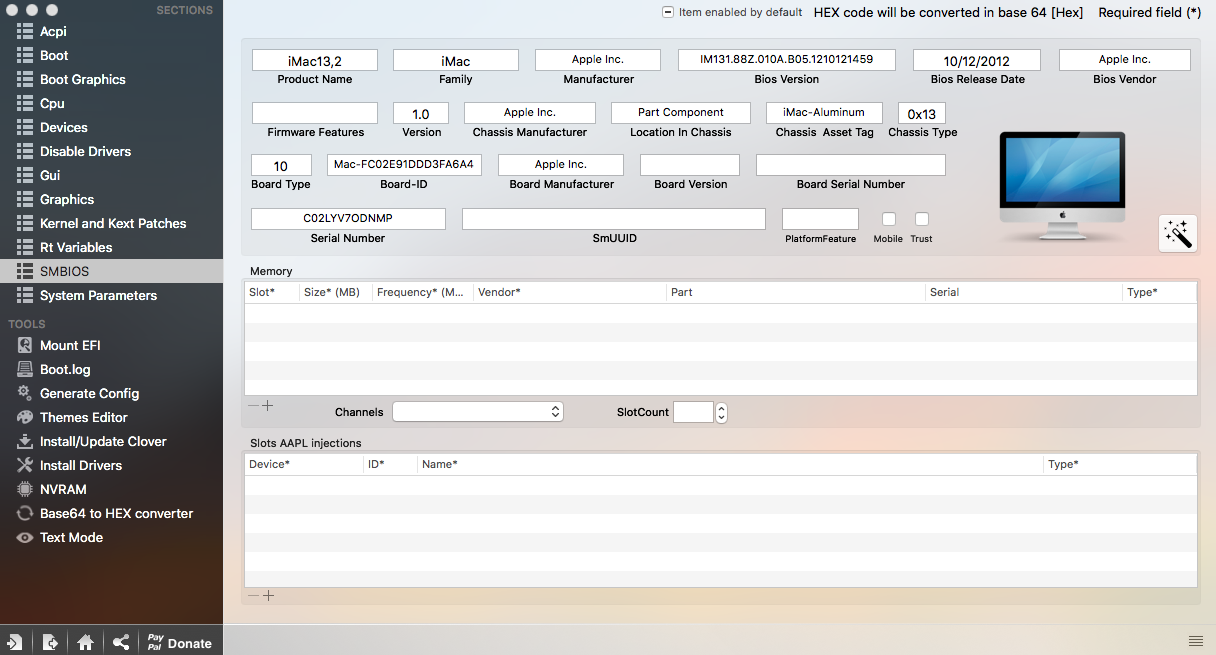The width and height of the screenshot is (1216, 655).
Task: Click the Device* column header
Action: pyautogui.click(x=304, y=465)
